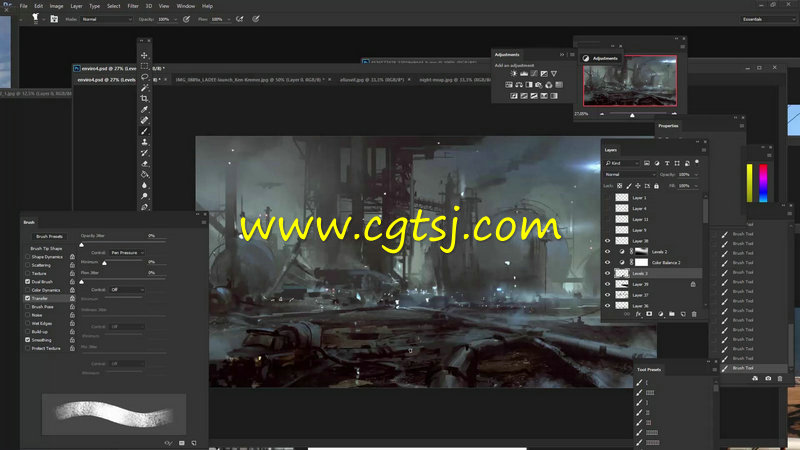This screenshot has height=450, width=800.
Task: Open Flow Jitter control dropdown set to Off
Action: (x=128, y=290)
